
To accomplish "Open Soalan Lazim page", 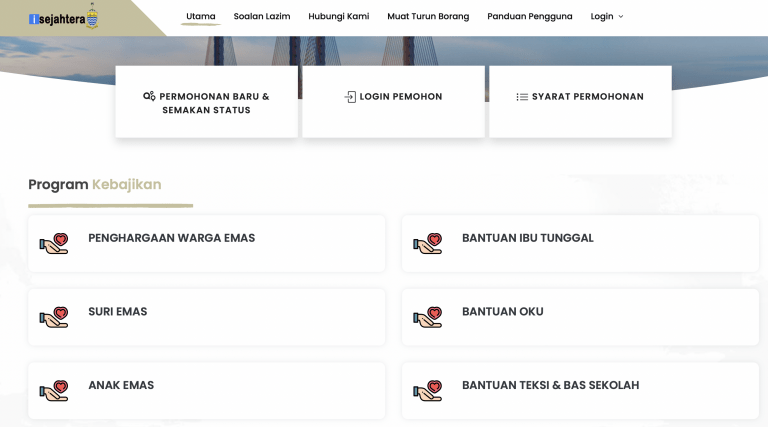I will point(262,16).
